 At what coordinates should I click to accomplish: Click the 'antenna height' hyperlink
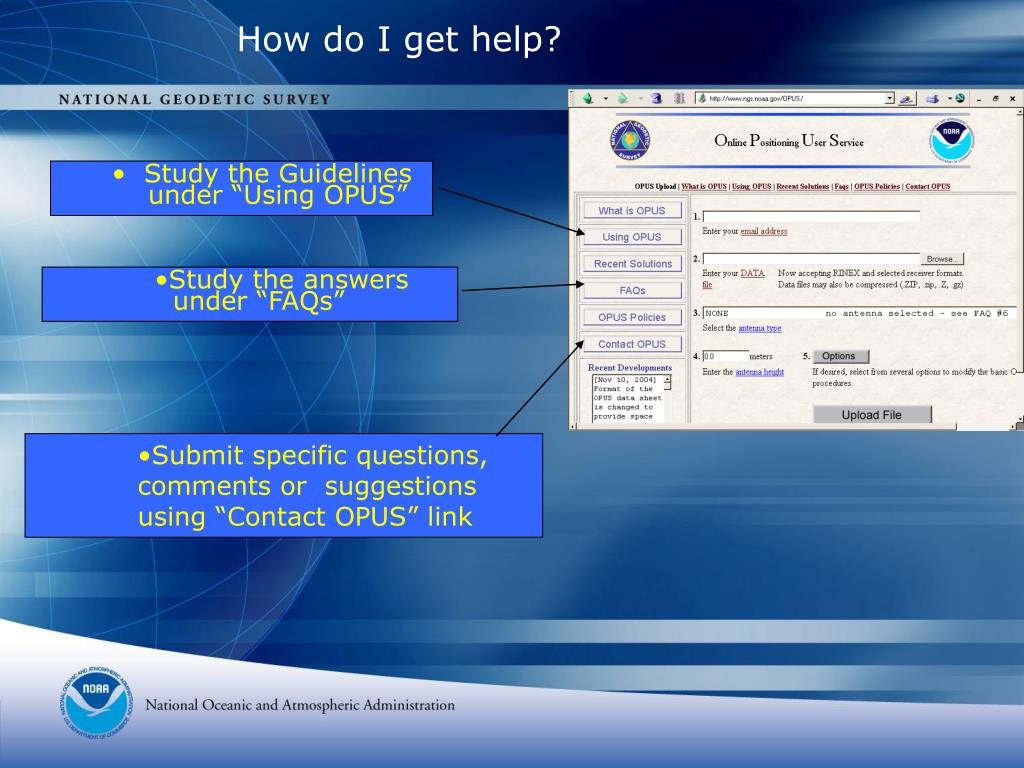pos(760,372)
